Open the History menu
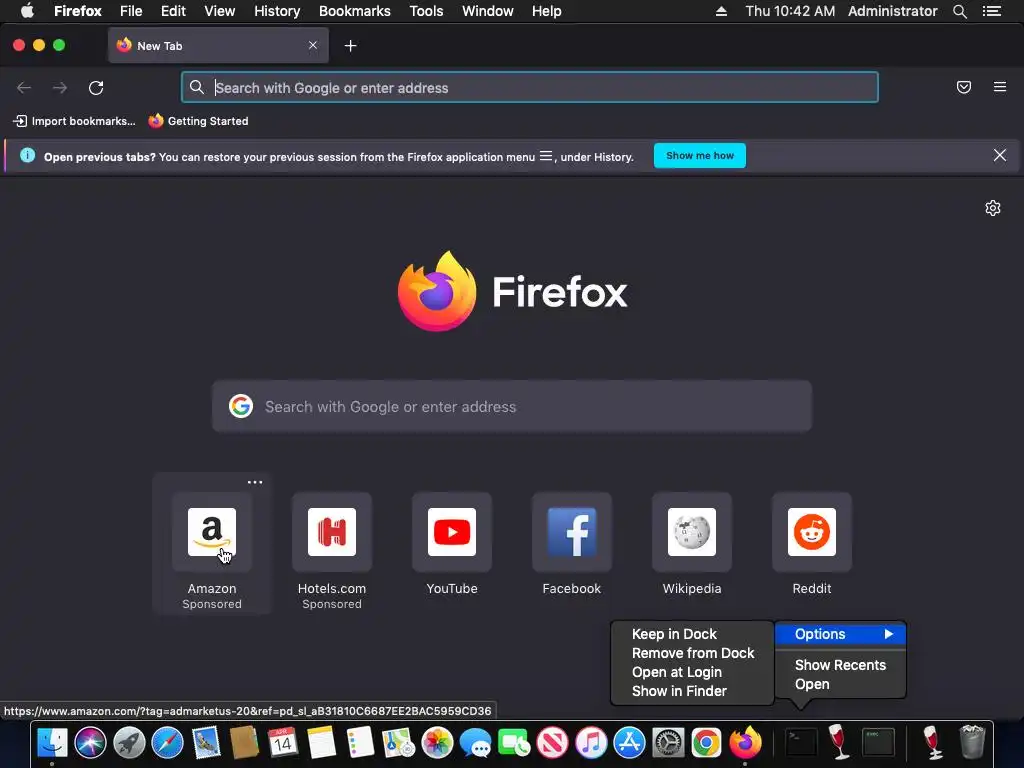Viewport: 1024px width, 768px height. tap(277, 11)
